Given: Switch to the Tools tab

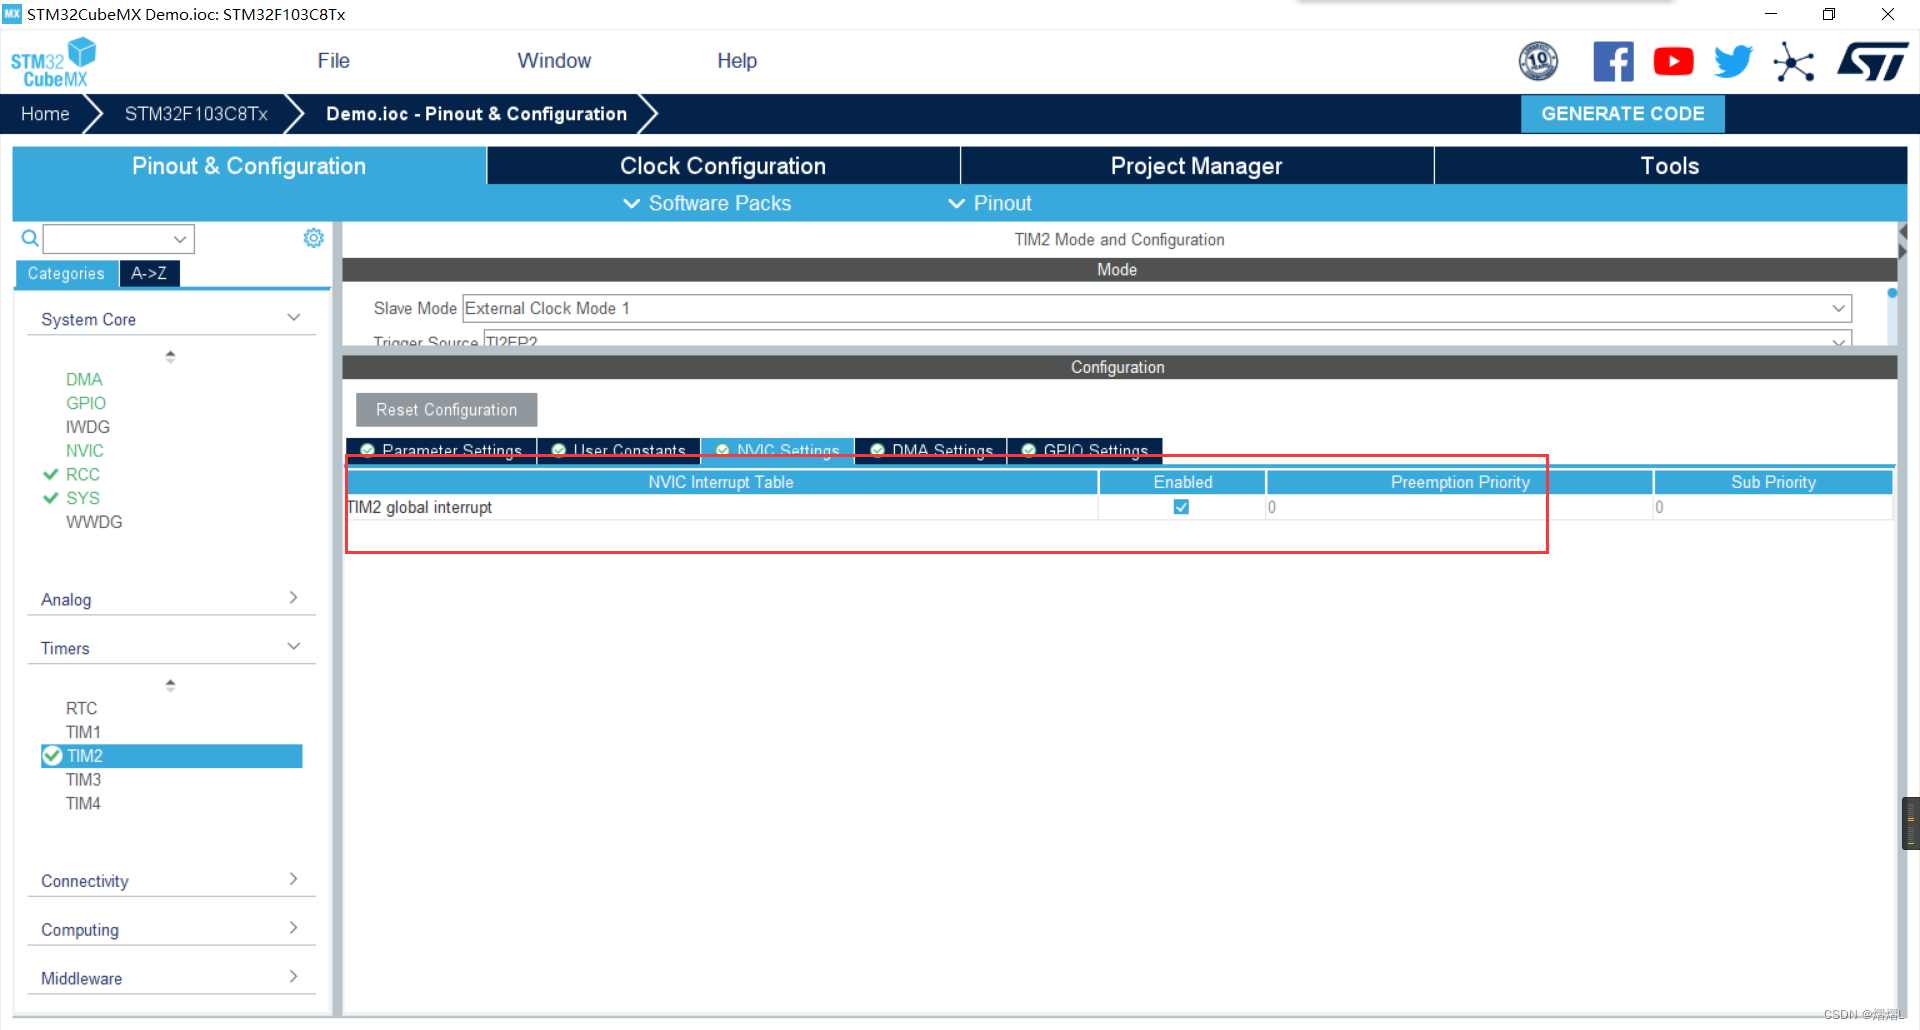Looking at the screenshot, I should pyautogui.click(x=1670, y=166).
